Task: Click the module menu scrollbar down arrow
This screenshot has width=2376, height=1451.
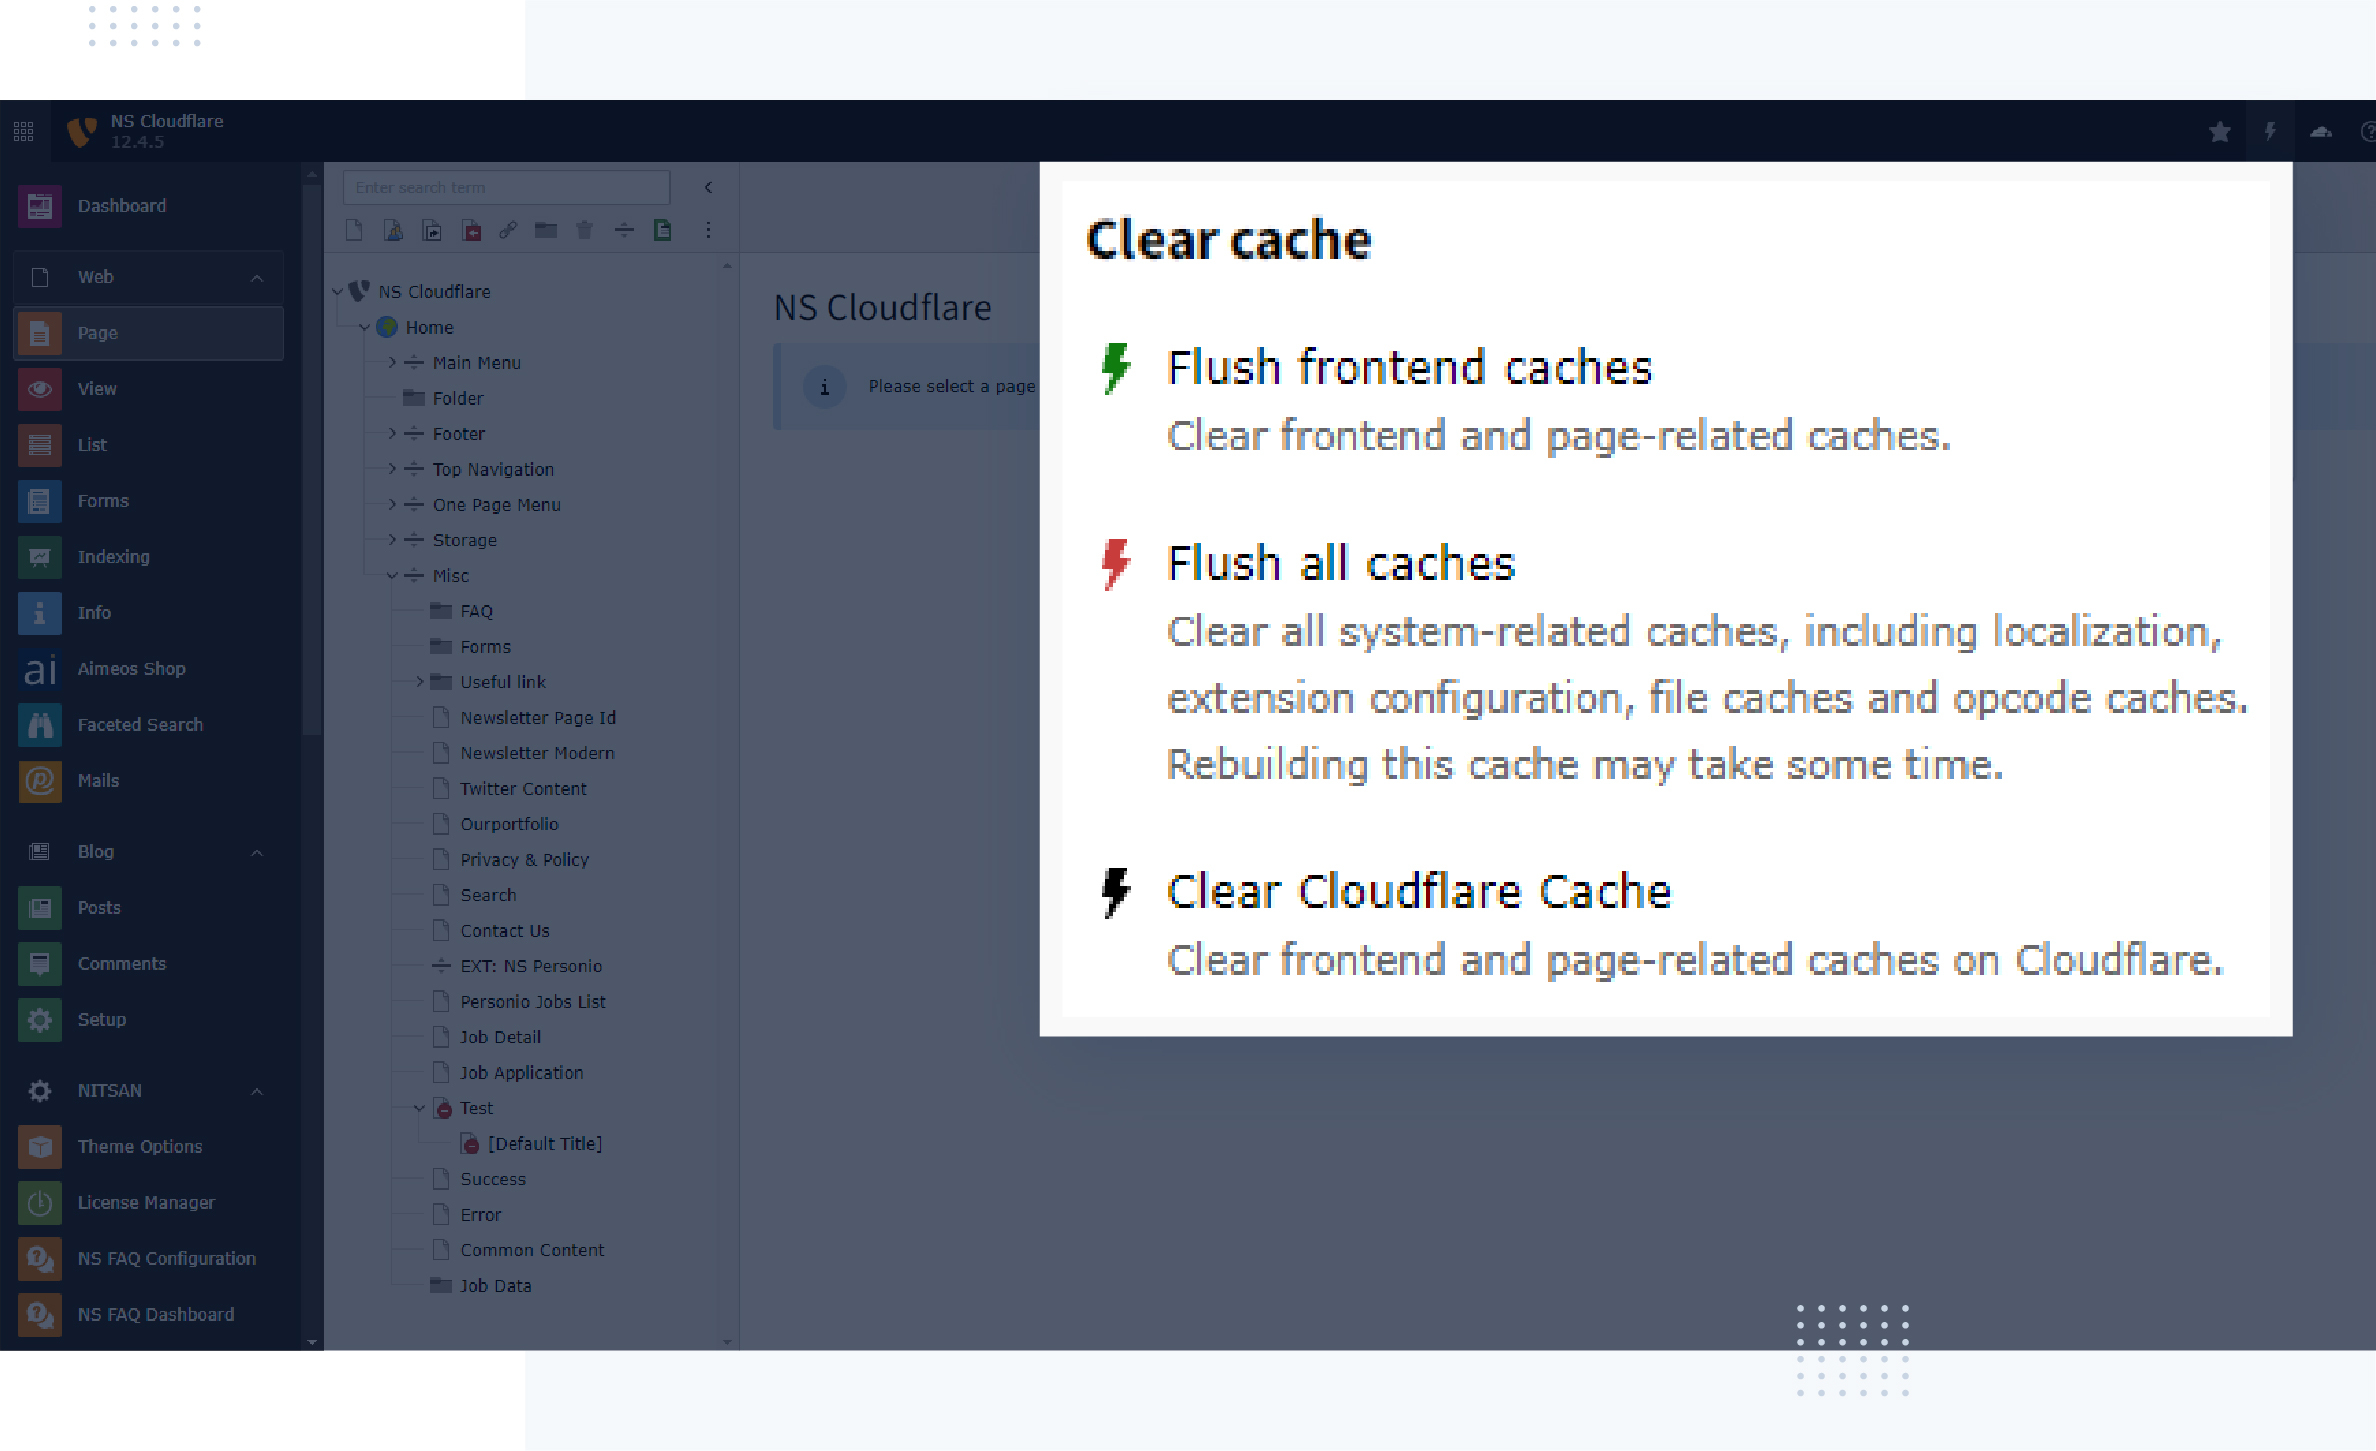Action: pos(311,1342)
